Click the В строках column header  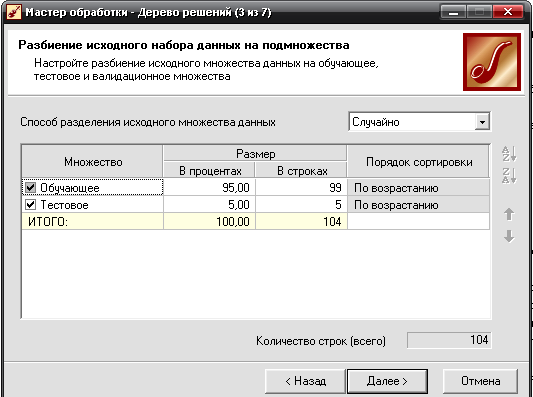[x=301, y=170]
